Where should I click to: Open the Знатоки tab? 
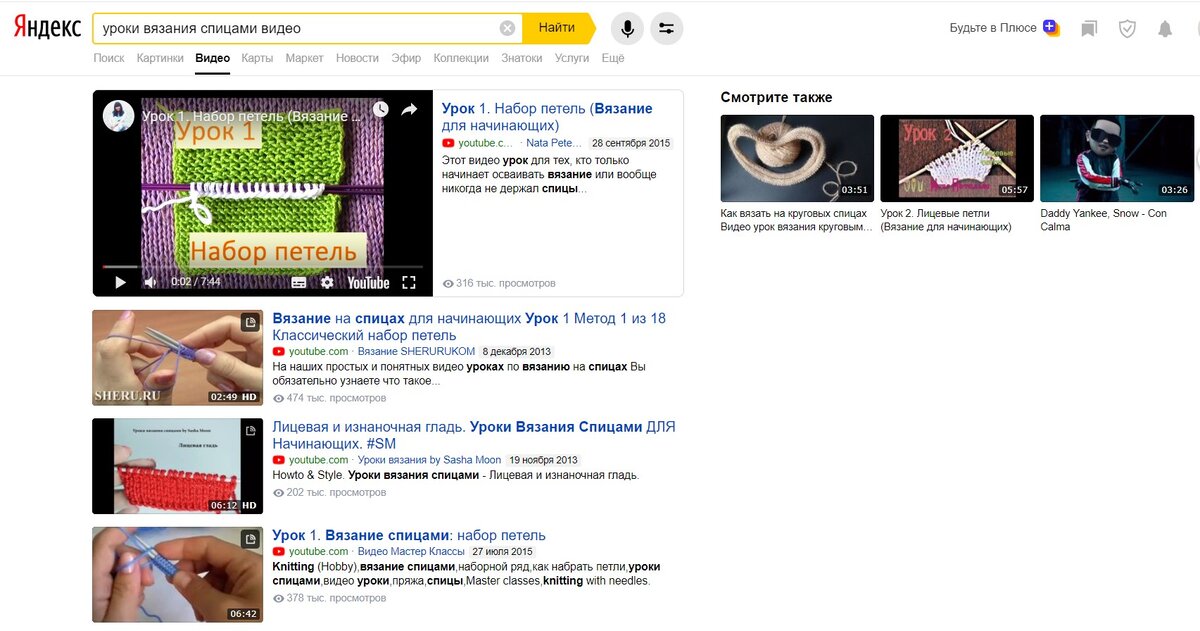click(x=522, y=58)
